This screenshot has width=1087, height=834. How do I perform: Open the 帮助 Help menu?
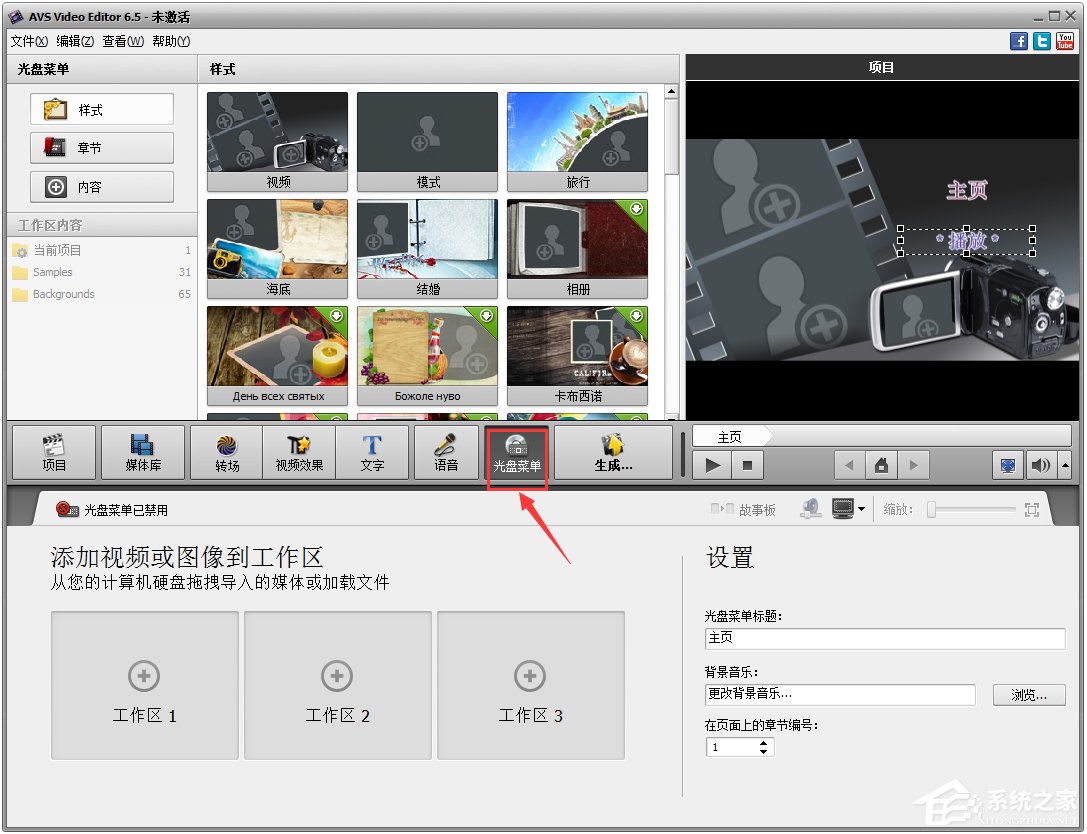click(x=171, y=42)
